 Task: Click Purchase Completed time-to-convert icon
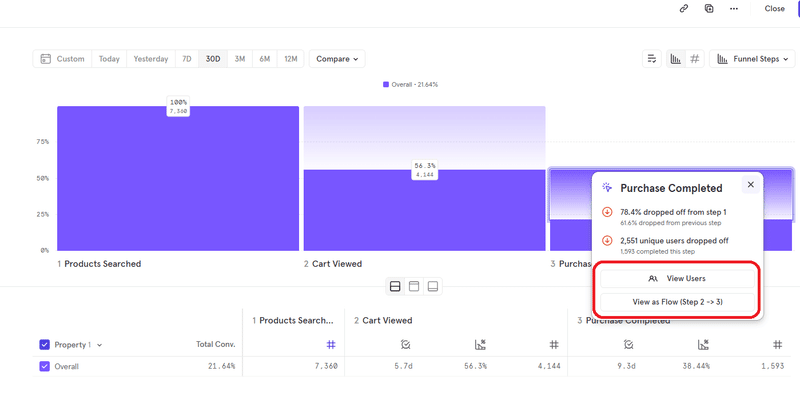(x=629, y=345)
